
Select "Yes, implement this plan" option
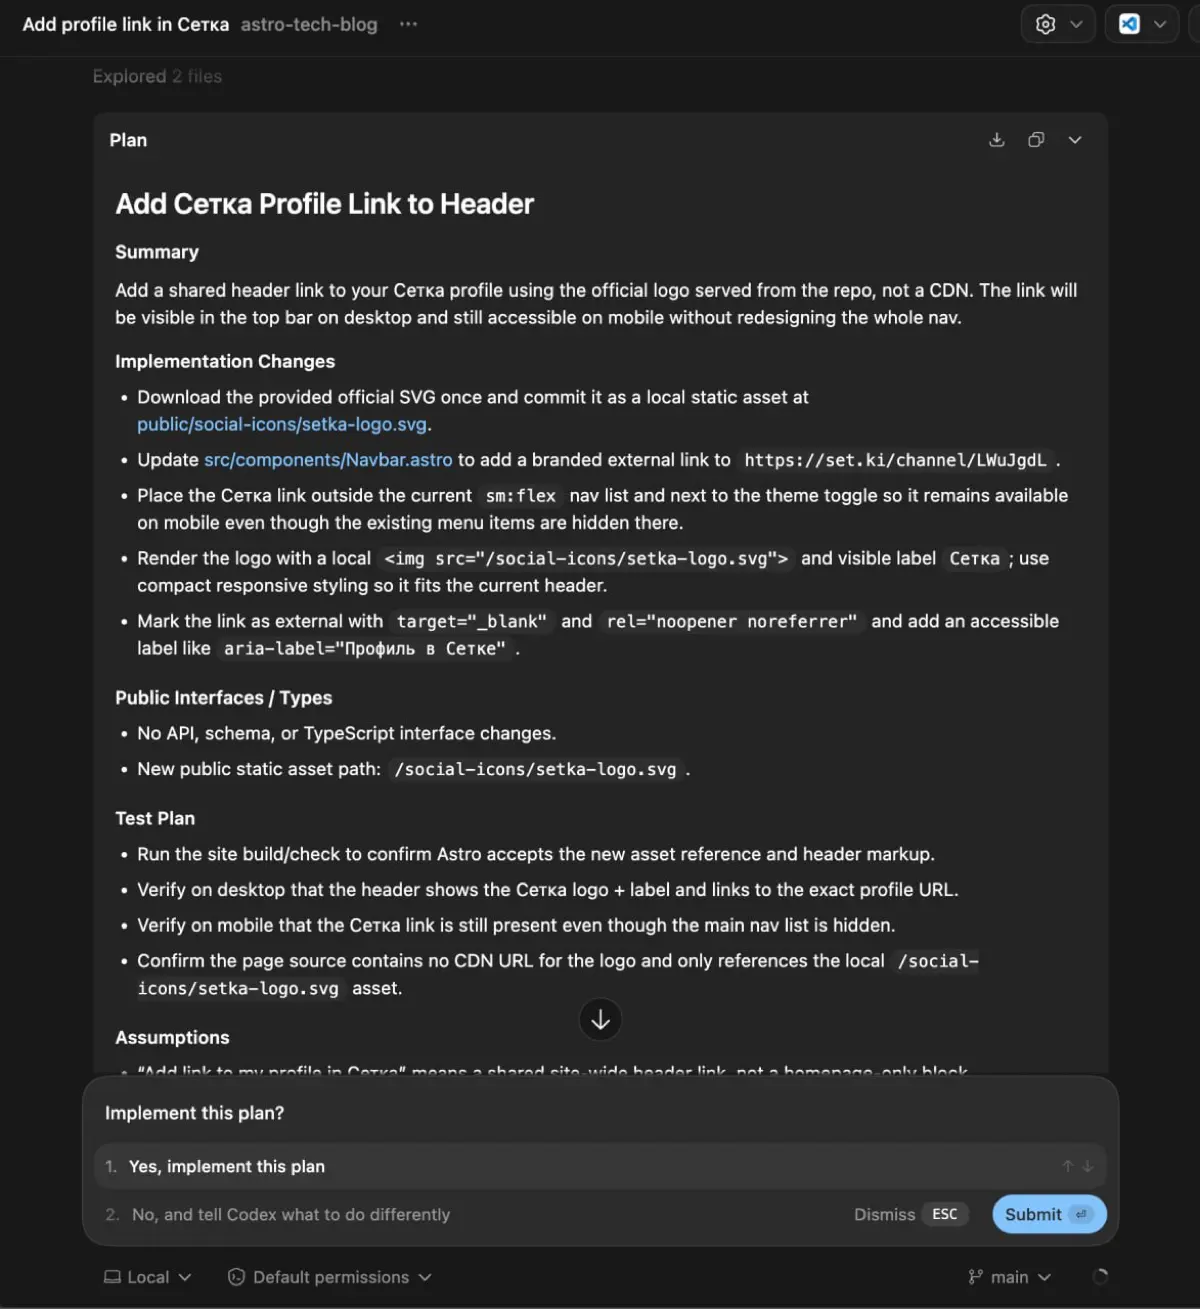point(227,1166)
